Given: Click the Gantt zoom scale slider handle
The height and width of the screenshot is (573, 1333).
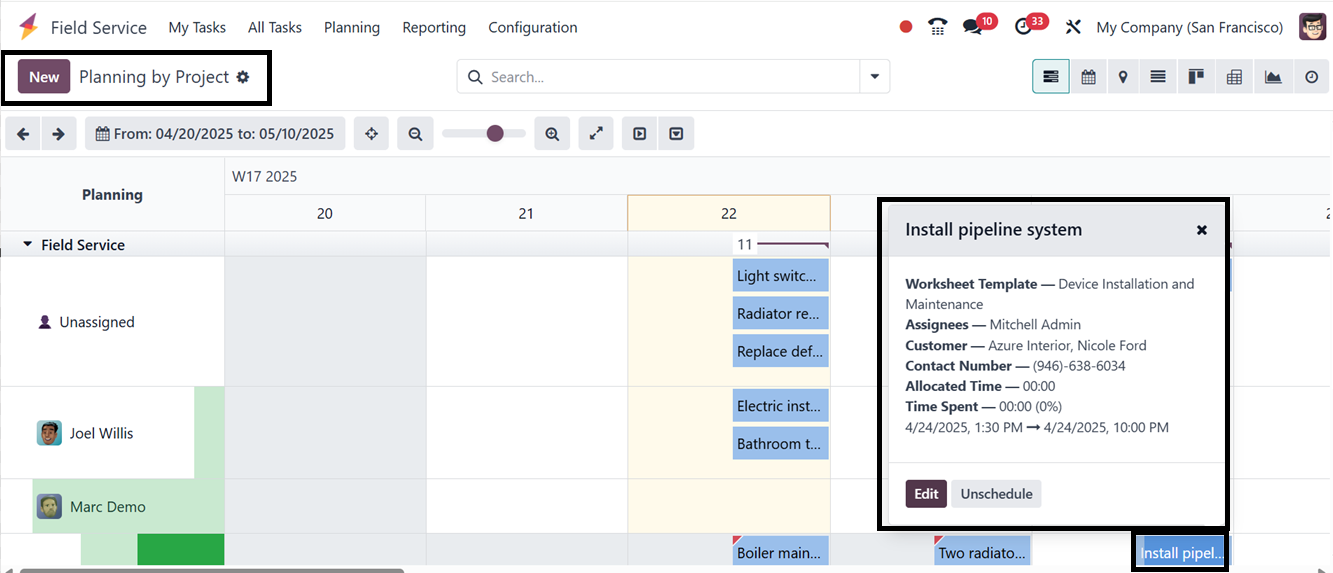Looking at the screenshot, I should point(495,133).
